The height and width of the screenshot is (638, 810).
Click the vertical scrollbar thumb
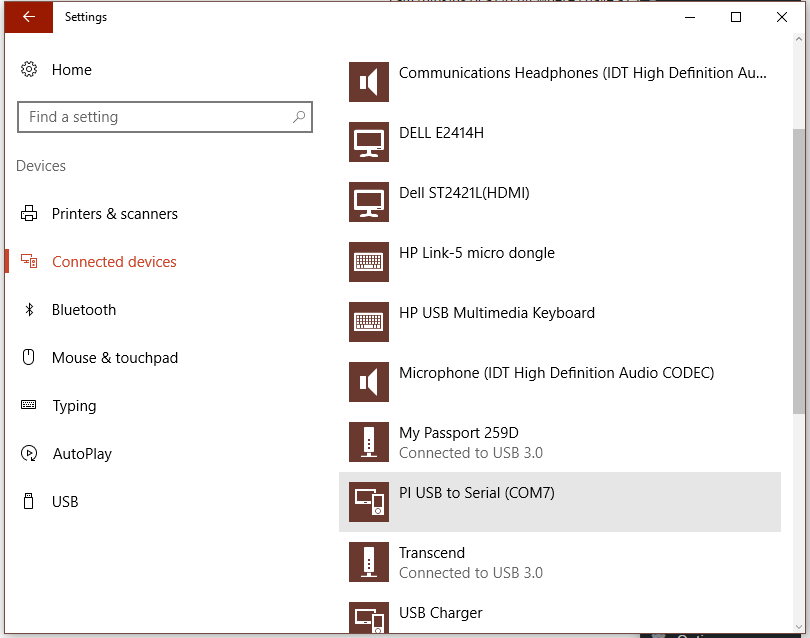click(x=799, y=271)
